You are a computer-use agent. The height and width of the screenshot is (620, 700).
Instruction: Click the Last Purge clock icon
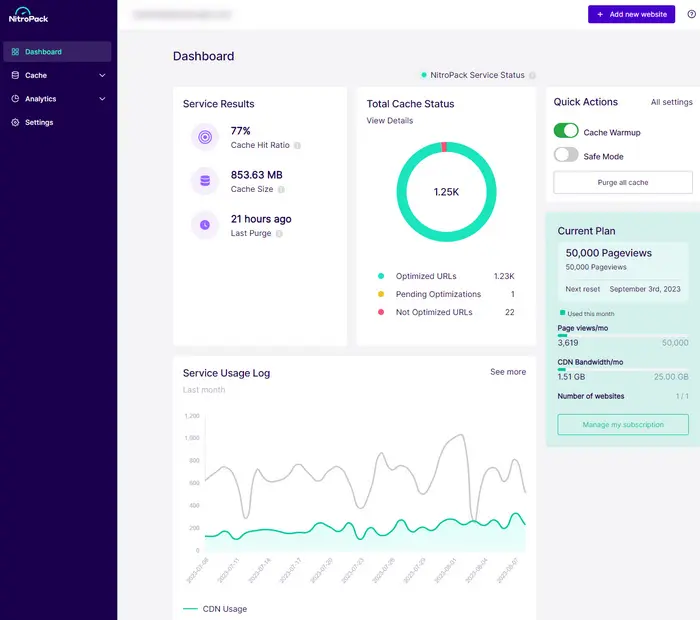click(x=204, y=225)
